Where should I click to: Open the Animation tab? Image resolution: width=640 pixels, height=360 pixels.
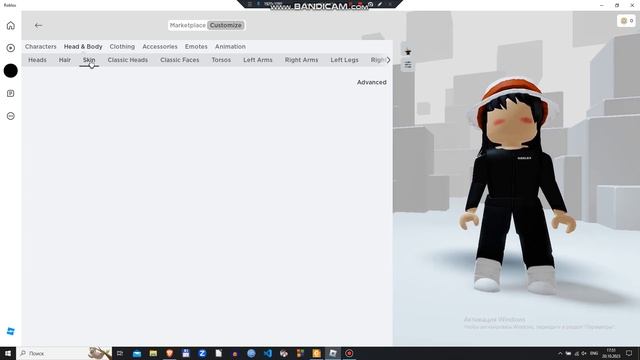[x=230, y=47]
